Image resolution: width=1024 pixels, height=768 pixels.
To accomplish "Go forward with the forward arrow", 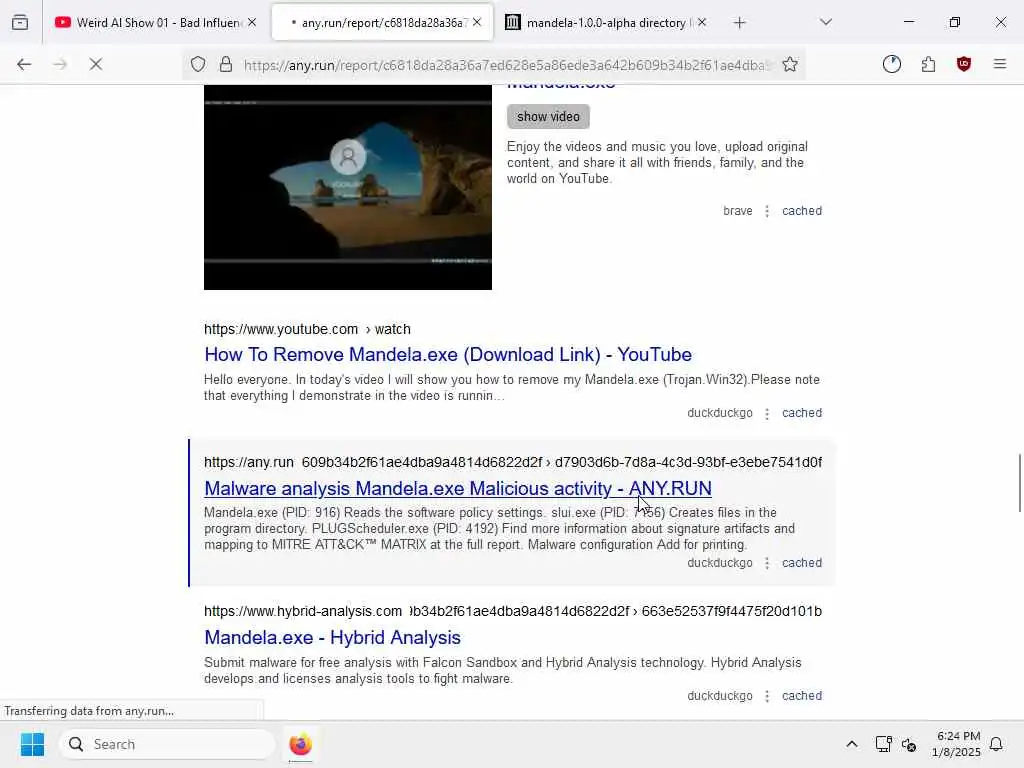I will 60,64.
